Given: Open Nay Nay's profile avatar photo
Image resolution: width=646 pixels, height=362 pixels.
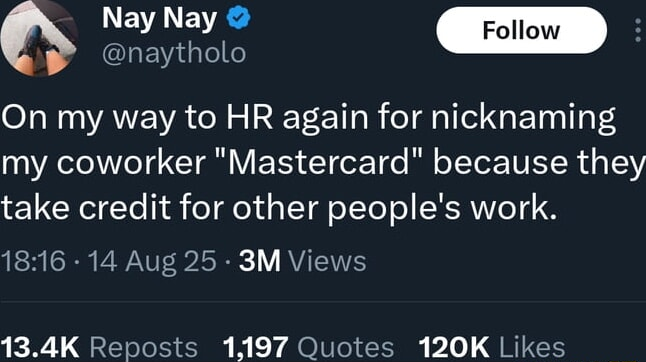Looking at the screenshot, I should click(x=40, y=38).
